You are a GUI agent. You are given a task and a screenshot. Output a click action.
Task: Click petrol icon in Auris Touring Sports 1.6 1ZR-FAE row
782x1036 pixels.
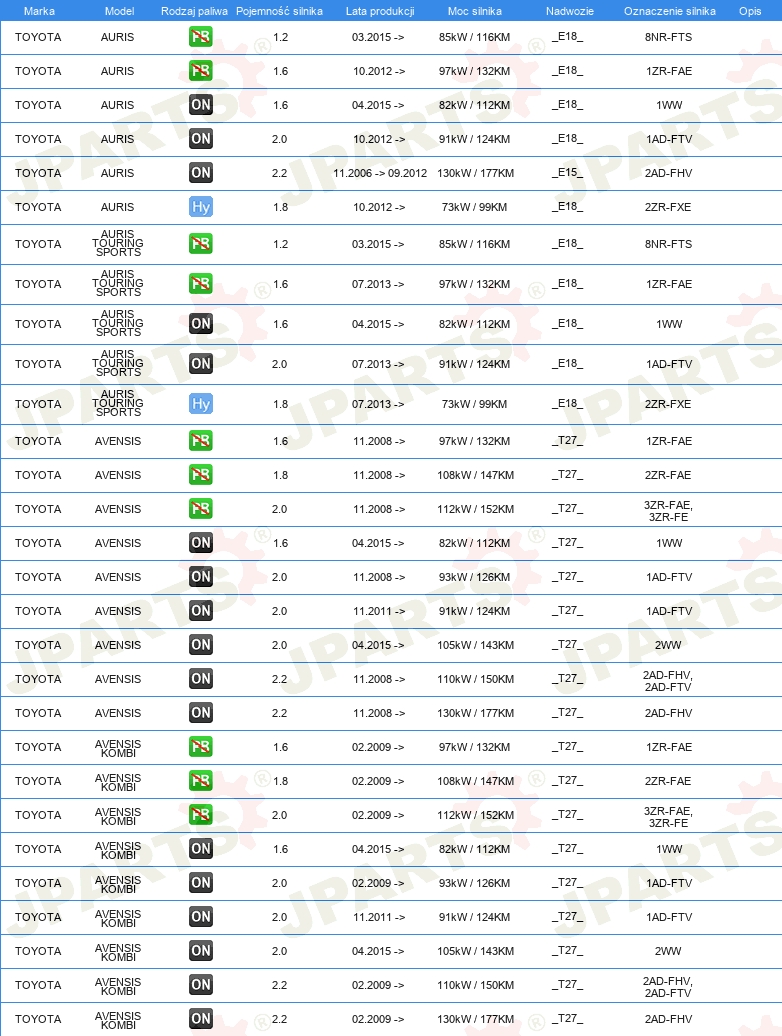tap(201, 283)
